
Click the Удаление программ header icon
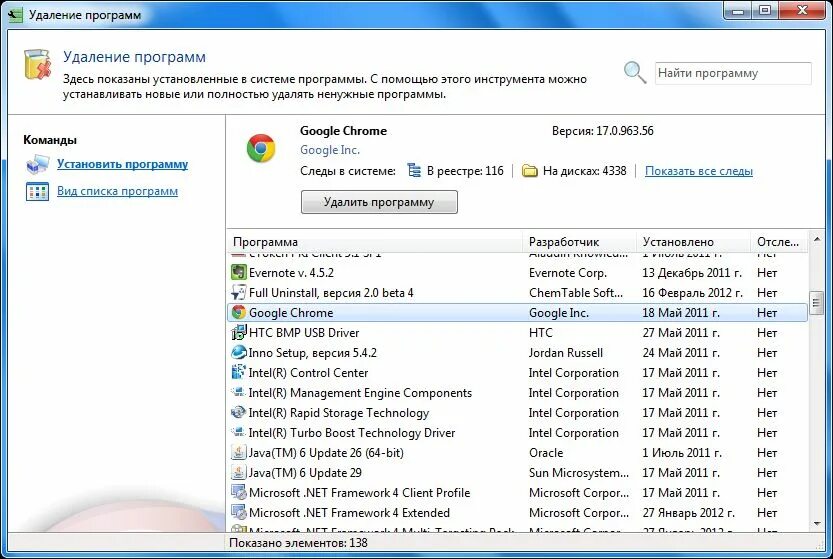point(38,65)
